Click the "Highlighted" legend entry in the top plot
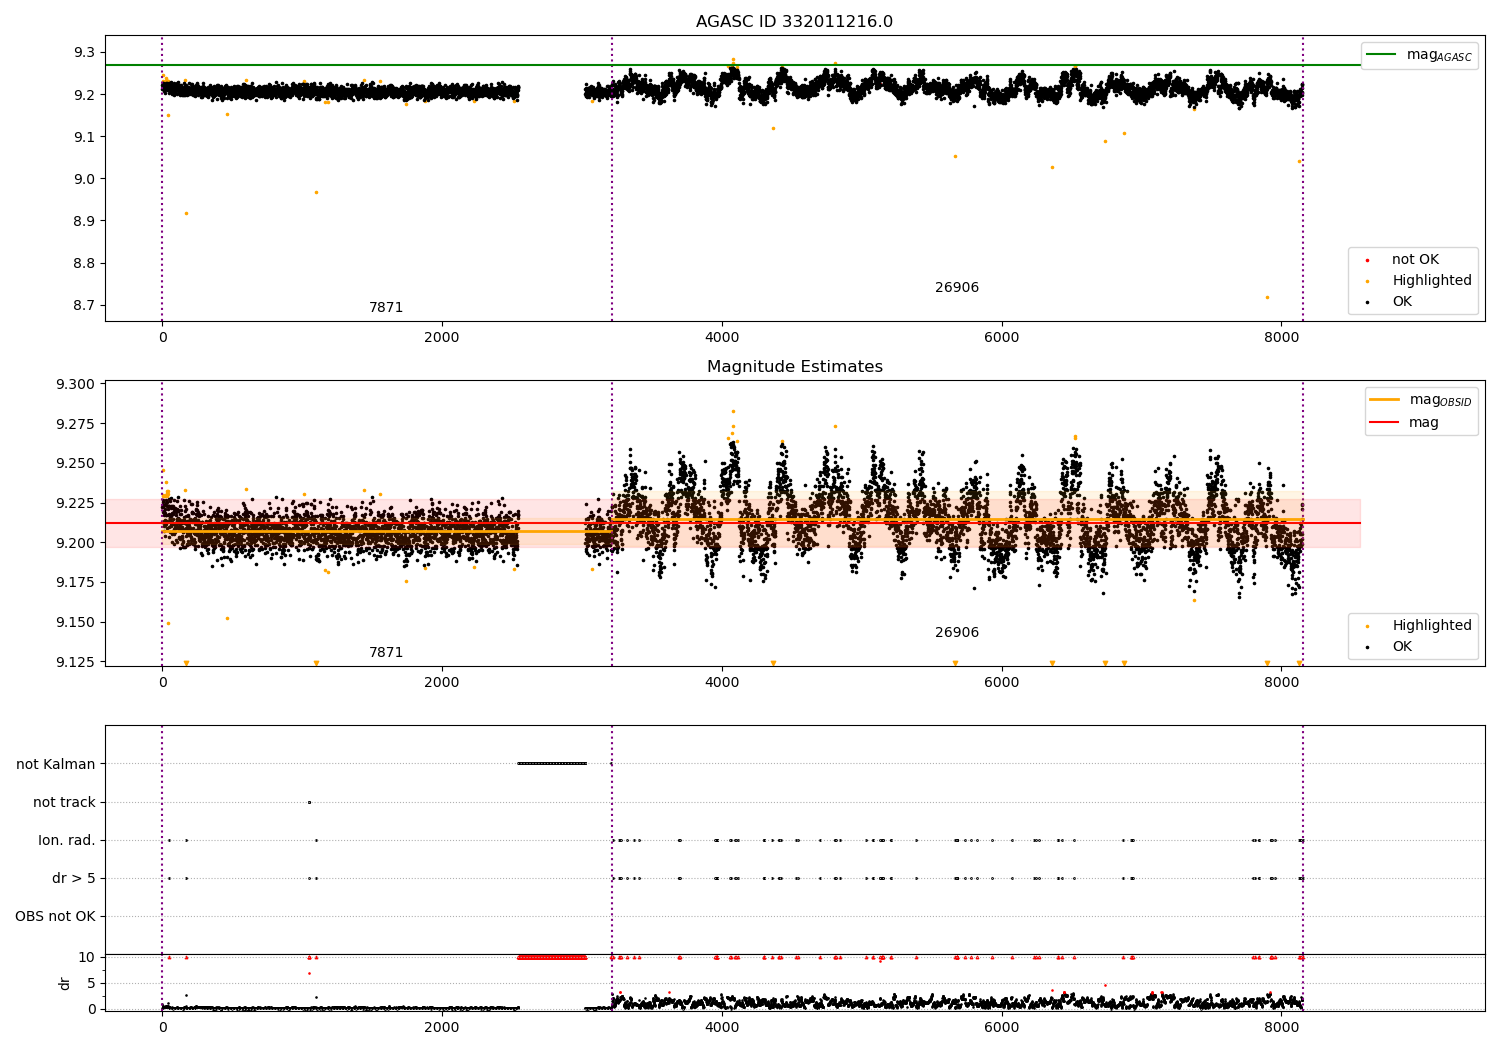The width and height of the screenshot is (1500, 1050). pos(1420,281)
